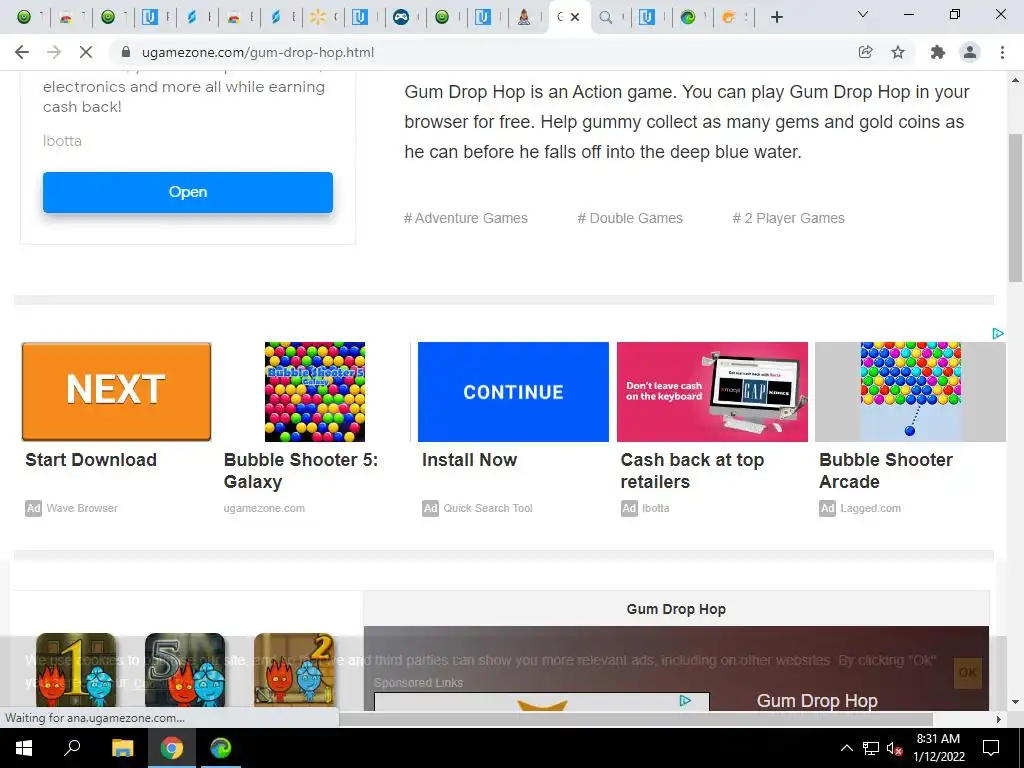
Task: Open the Bubble Shooter 5: Galaxy title
Action: (x=300, y=471)
